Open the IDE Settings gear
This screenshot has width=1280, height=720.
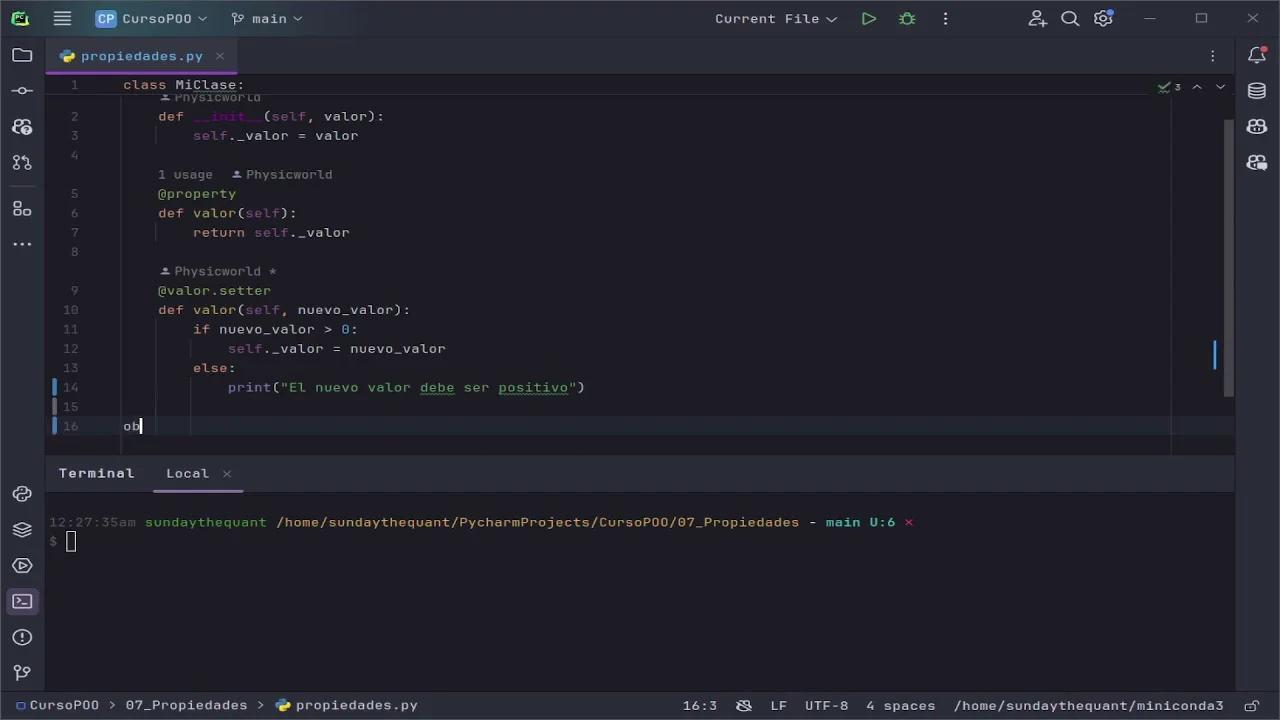click(1103, 18)
